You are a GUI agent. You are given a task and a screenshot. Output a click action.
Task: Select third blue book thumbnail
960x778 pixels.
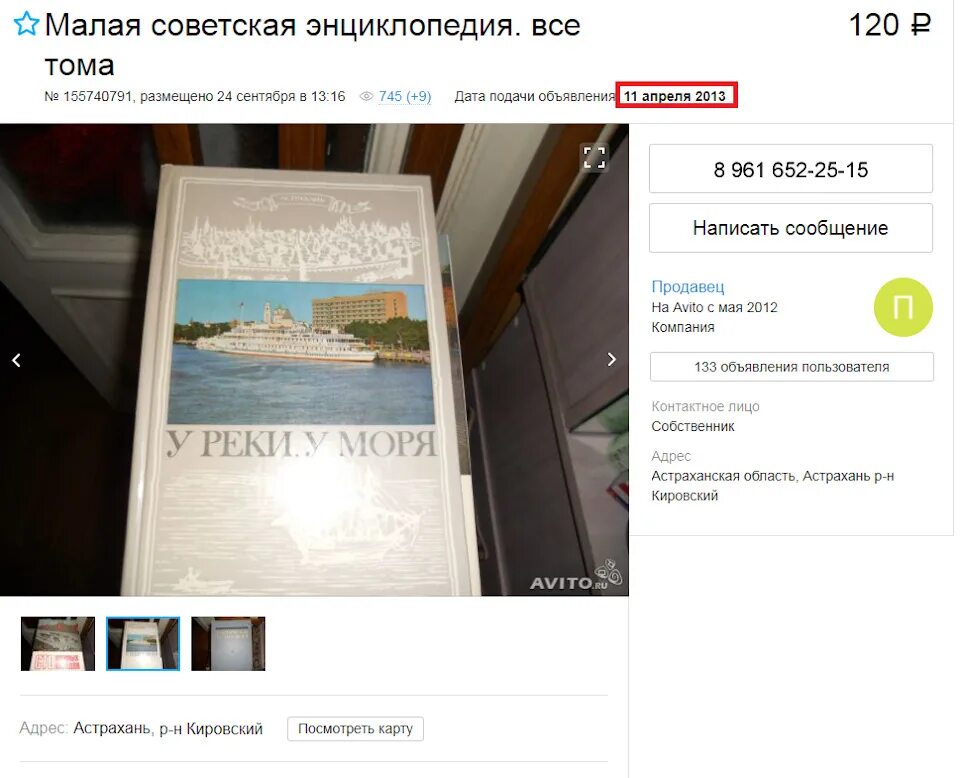point(228,643)
